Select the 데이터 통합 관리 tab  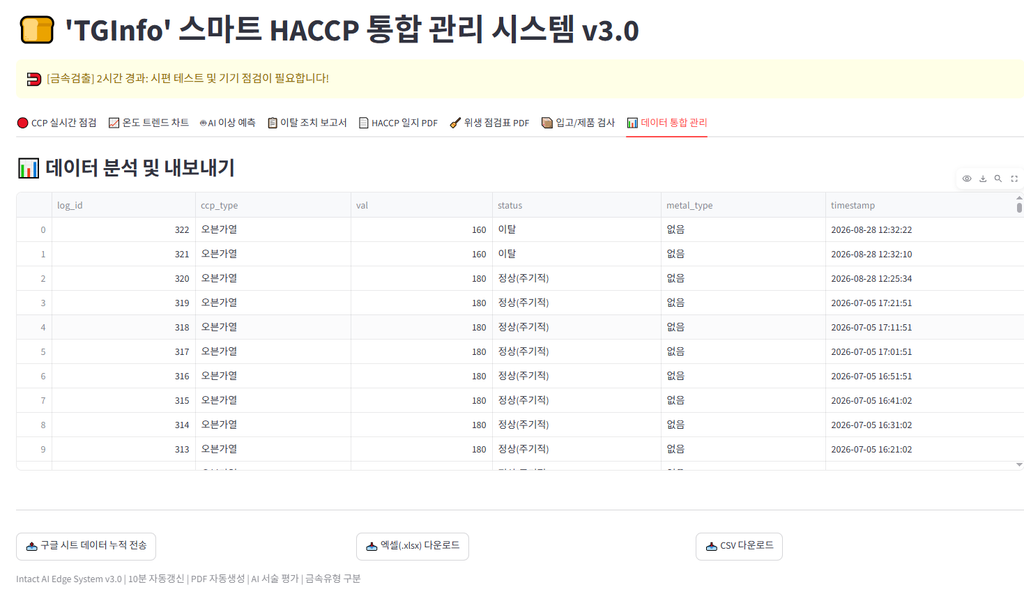point(667,123)
